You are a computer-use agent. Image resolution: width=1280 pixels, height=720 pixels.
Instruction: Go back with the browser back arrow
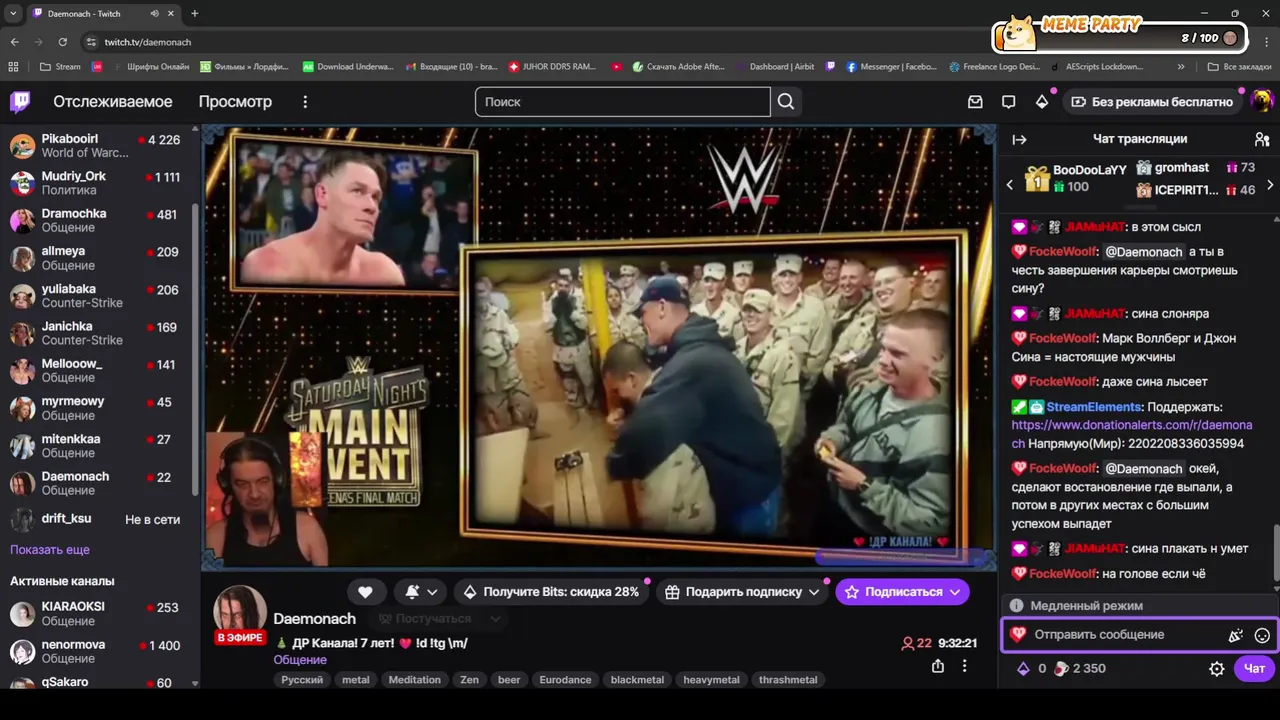coord(14,42)
